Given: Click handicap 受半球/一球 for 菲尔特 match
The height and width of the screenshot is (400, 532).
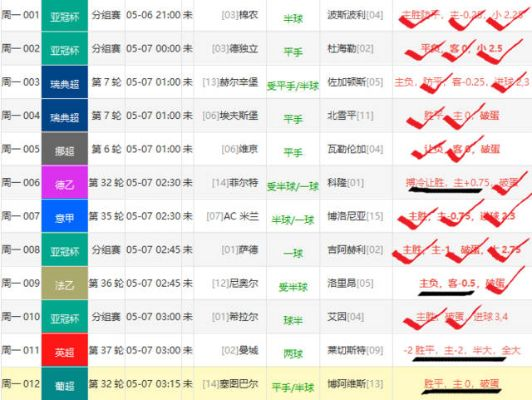Looking at the screenshot, I should 293,186.
